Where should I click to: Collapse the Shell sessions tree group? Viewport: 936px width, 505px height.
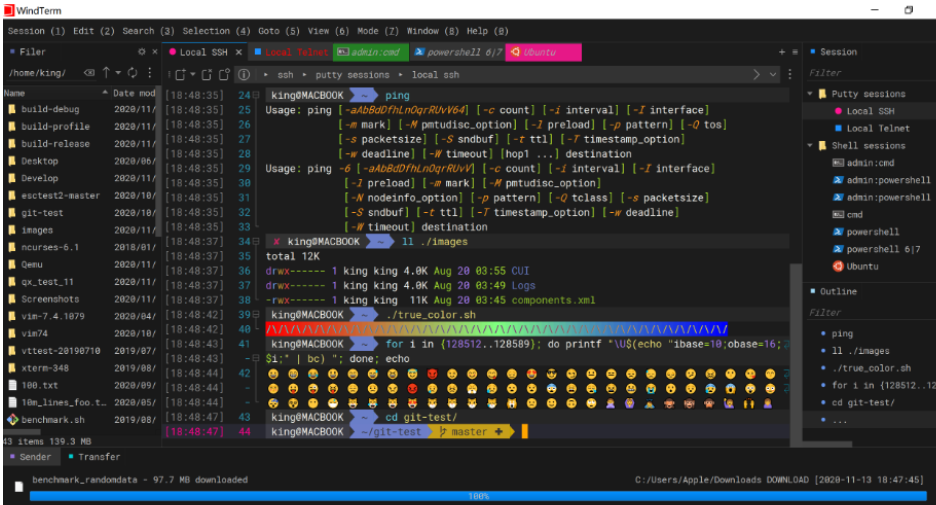tap(811, 146)
